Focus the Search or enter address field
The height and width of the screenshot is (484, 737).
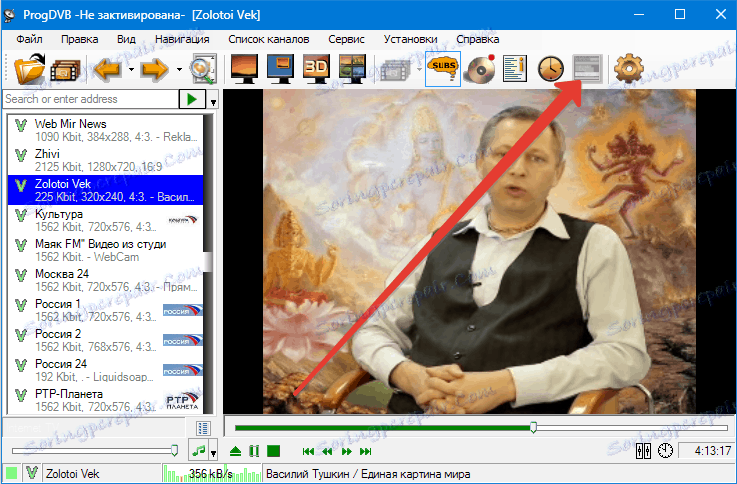(x=91, y=99)
